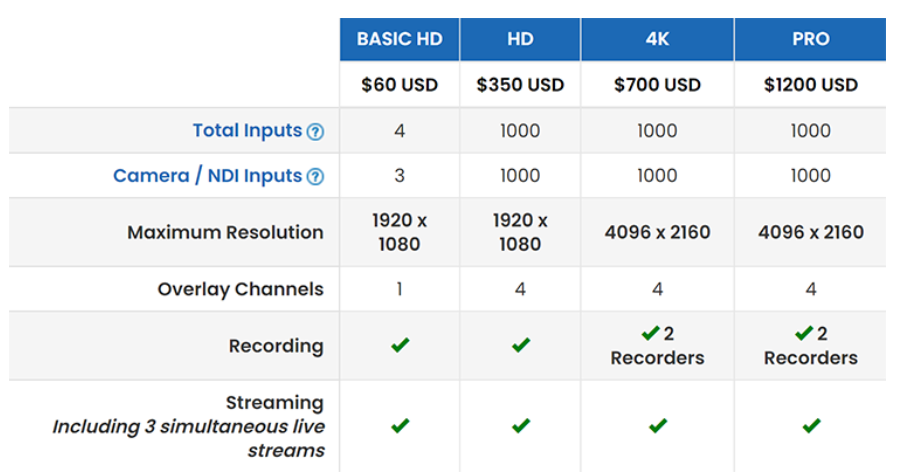Click 2 Recorders text in PRO column
This screenshot has width=915, height=476.
point(811,345)
